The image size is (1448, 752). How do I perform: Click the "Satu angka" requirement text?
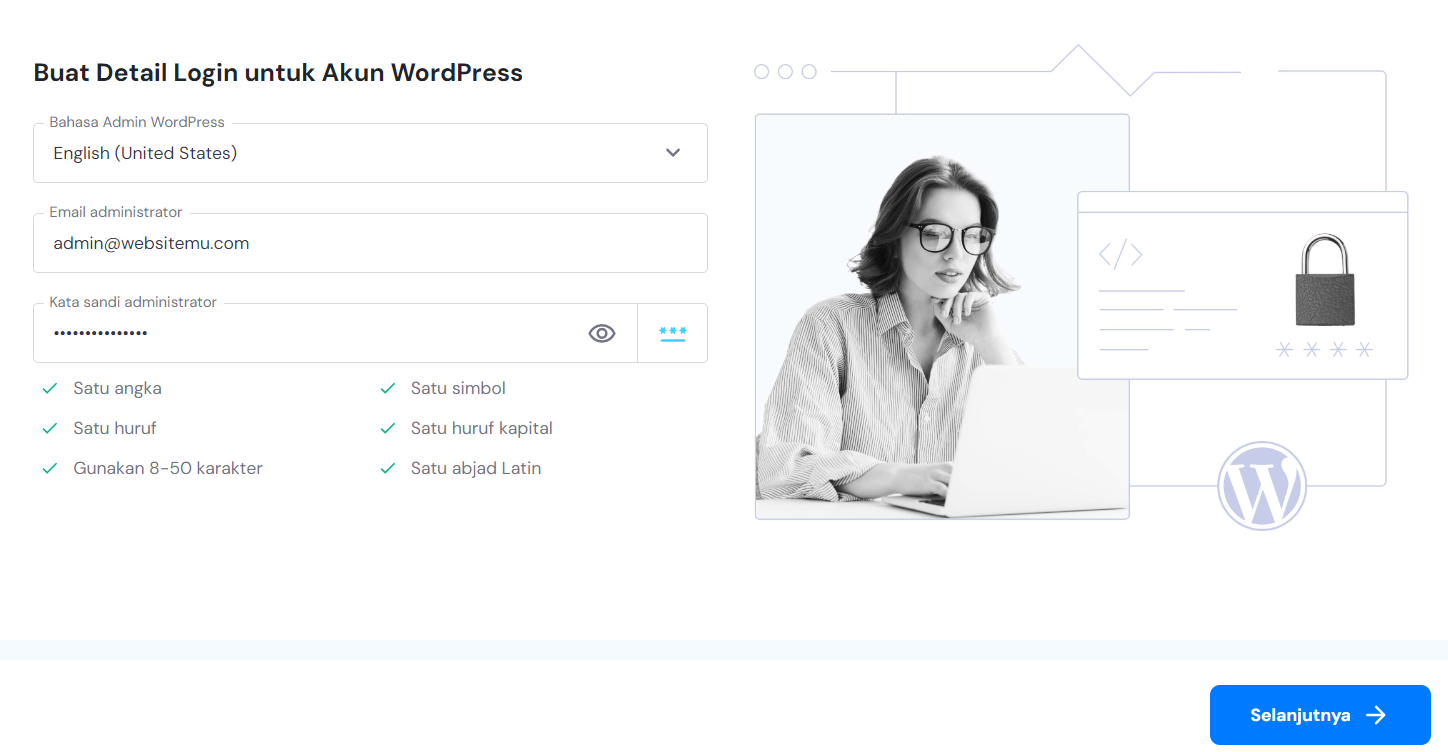point(117,388)
